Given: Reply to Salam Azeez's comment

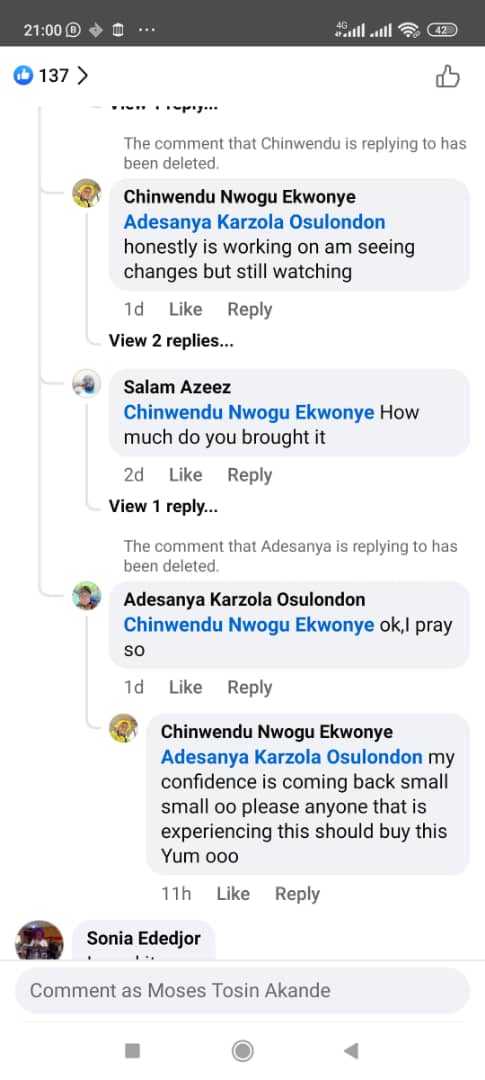Looking at the screenshot, I should [x=249, y=475].
